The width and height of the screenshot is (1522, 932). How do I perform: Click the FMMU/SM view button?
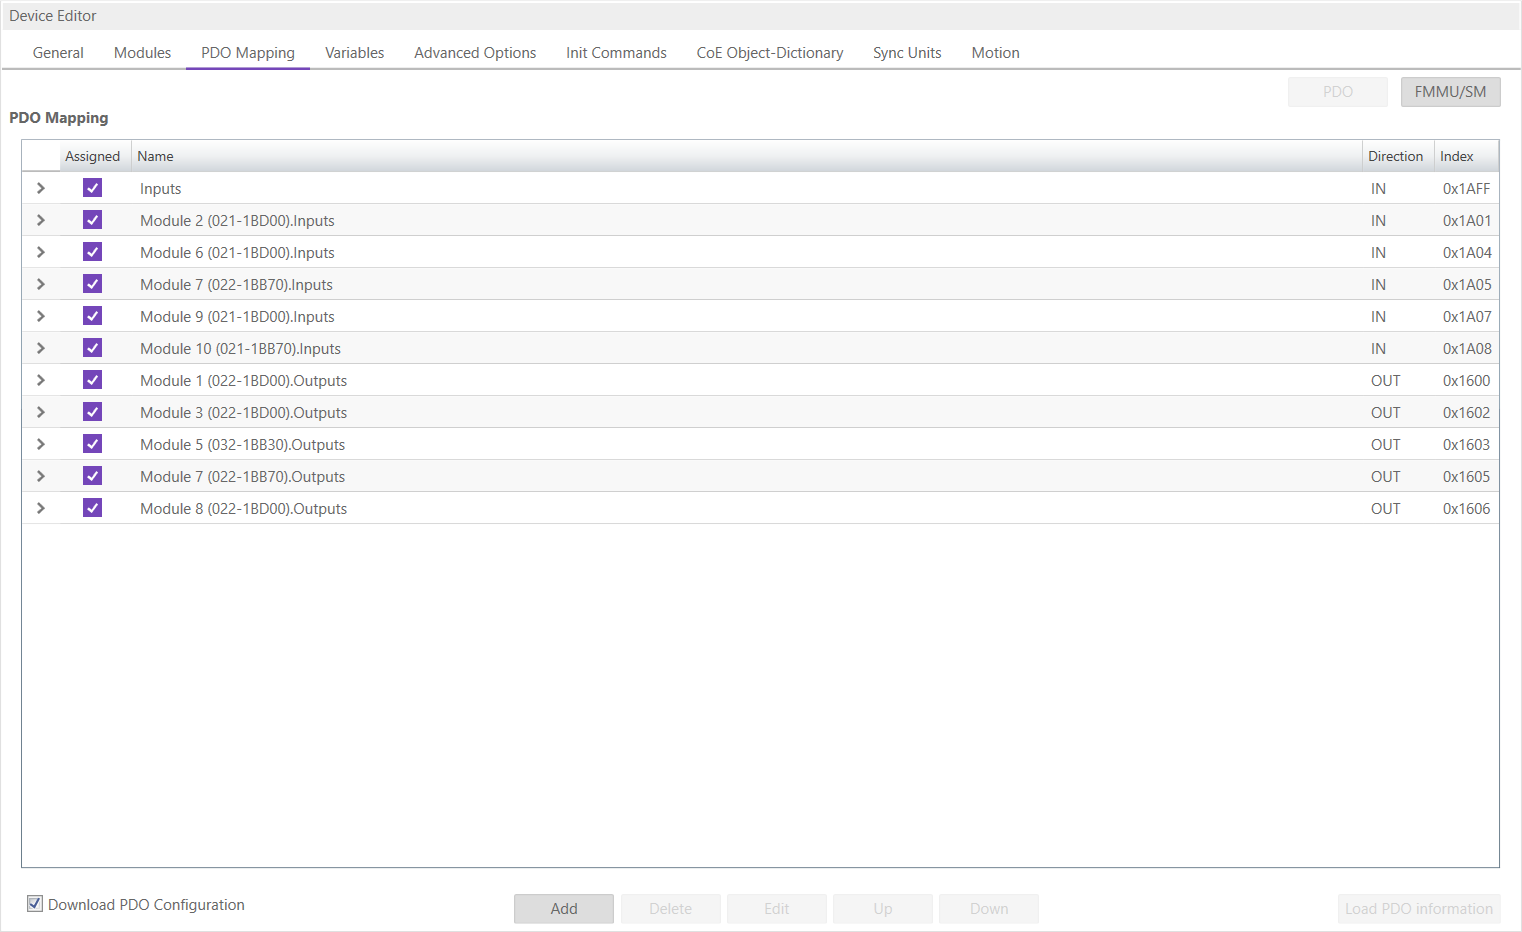click(x=1450, y=92)
